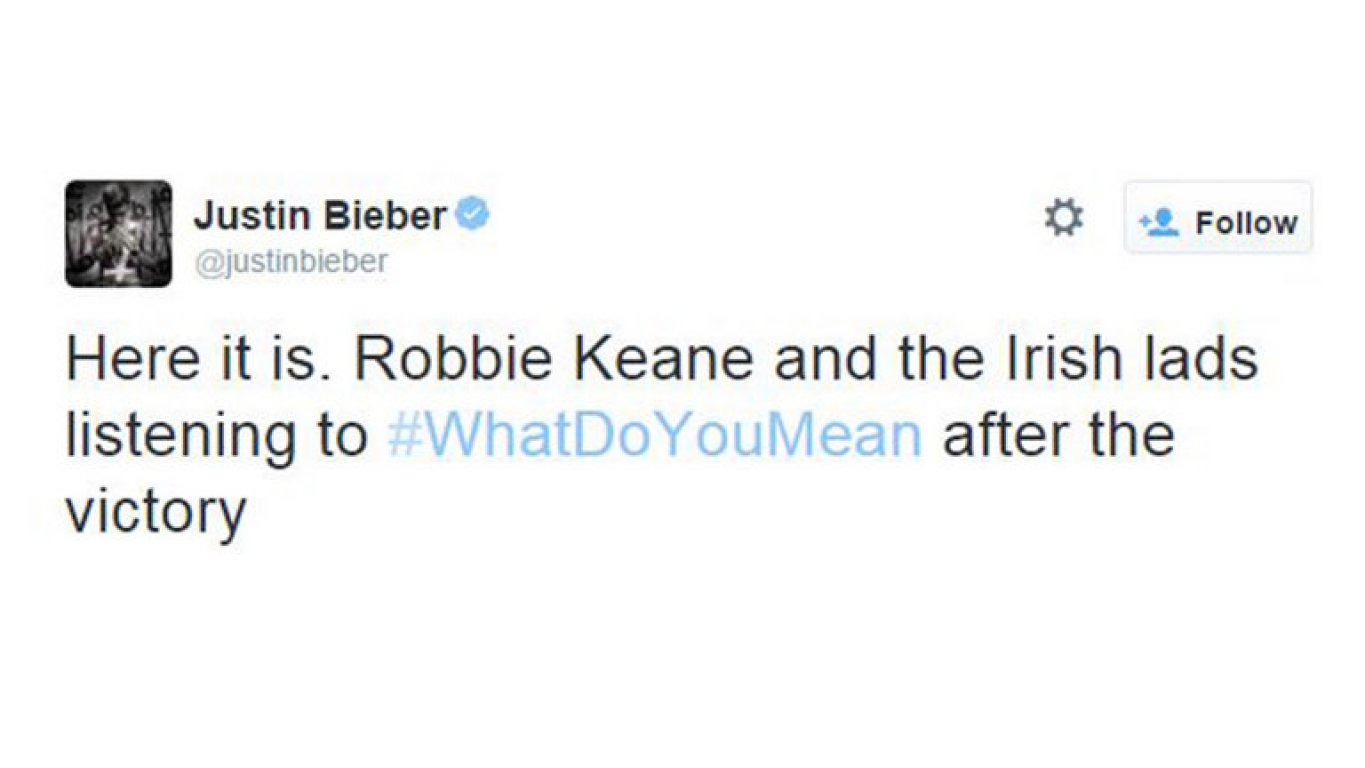Expand the gear icon's options menu

[x=1063, y=218]
